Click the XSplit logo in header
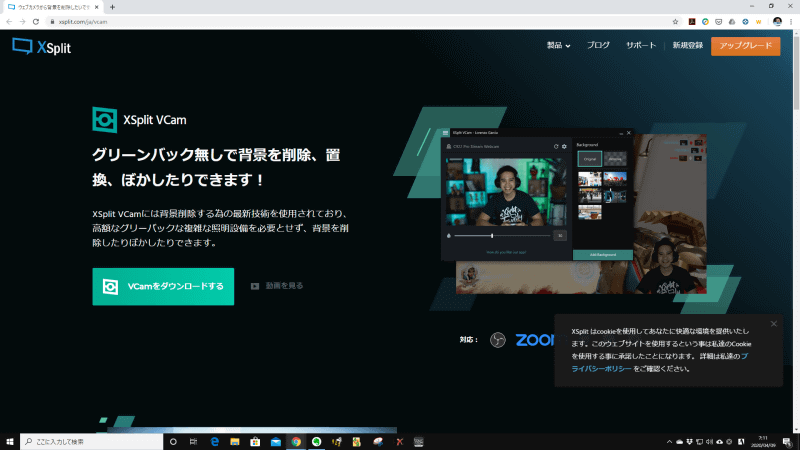The height and width of the screenshot is (450, 800). click(x=42, y=47)
